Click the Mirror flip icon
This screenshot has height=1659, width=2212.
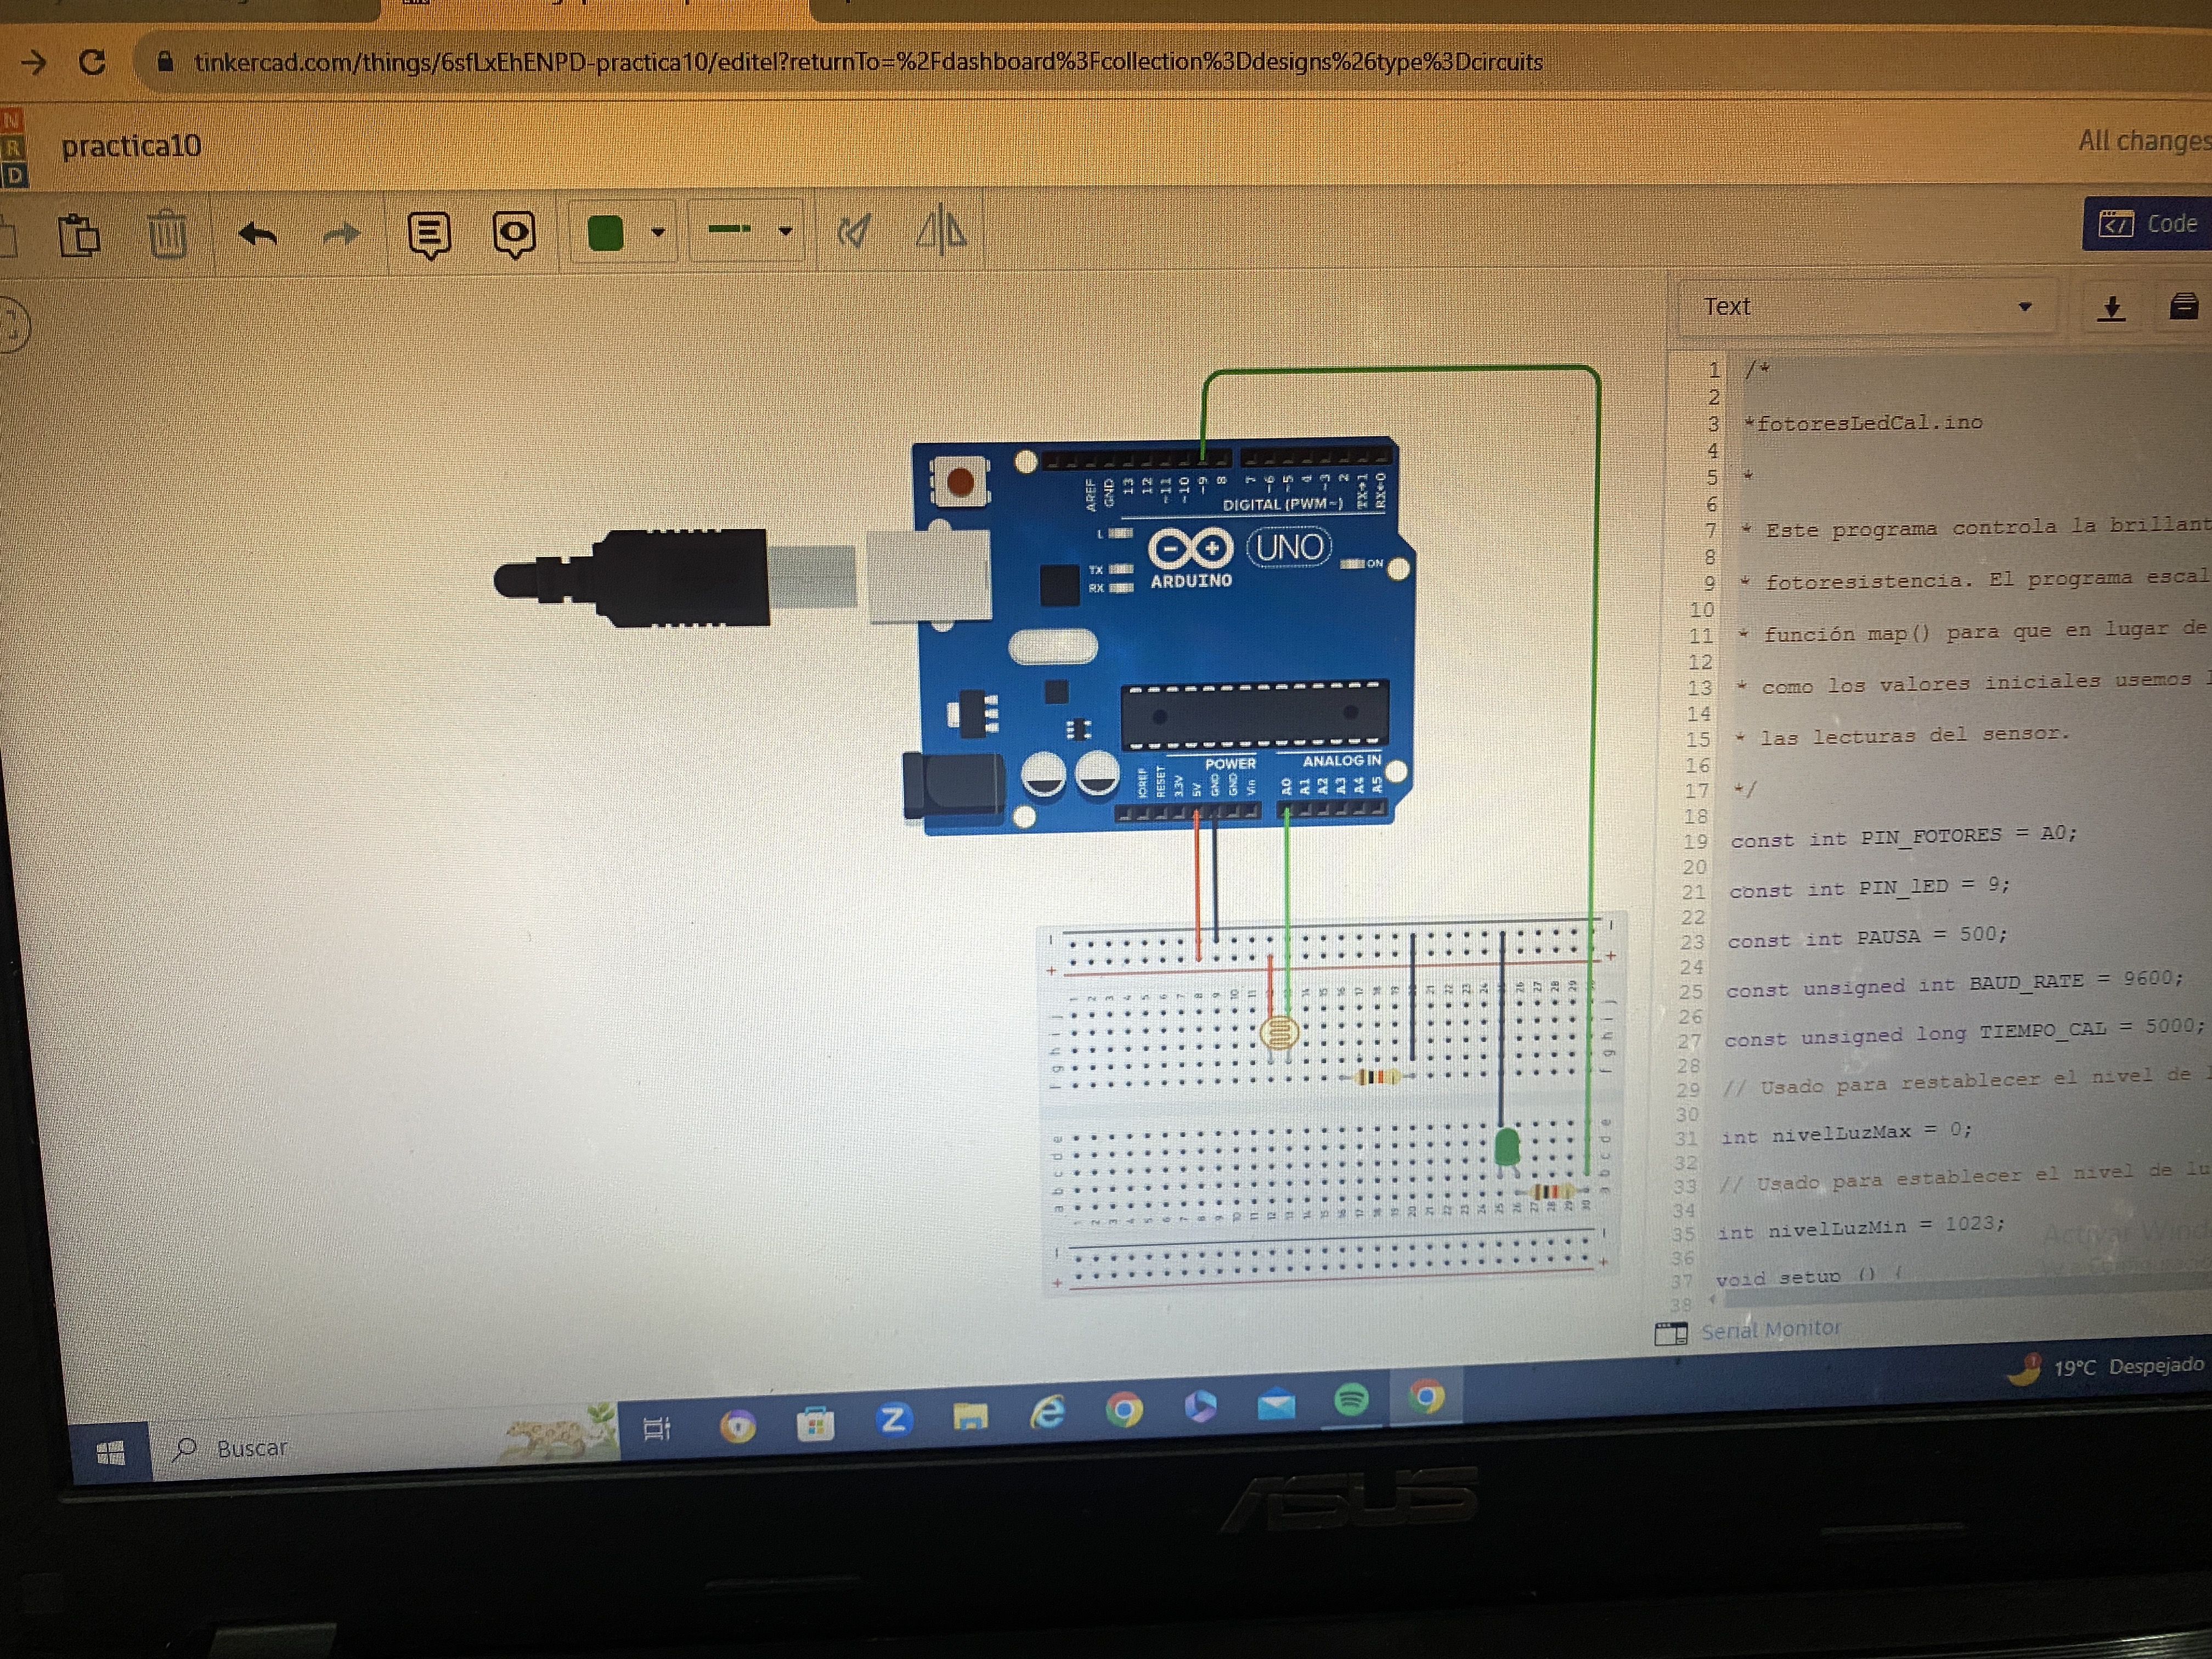pyautogui.click(x=941, y=232)
